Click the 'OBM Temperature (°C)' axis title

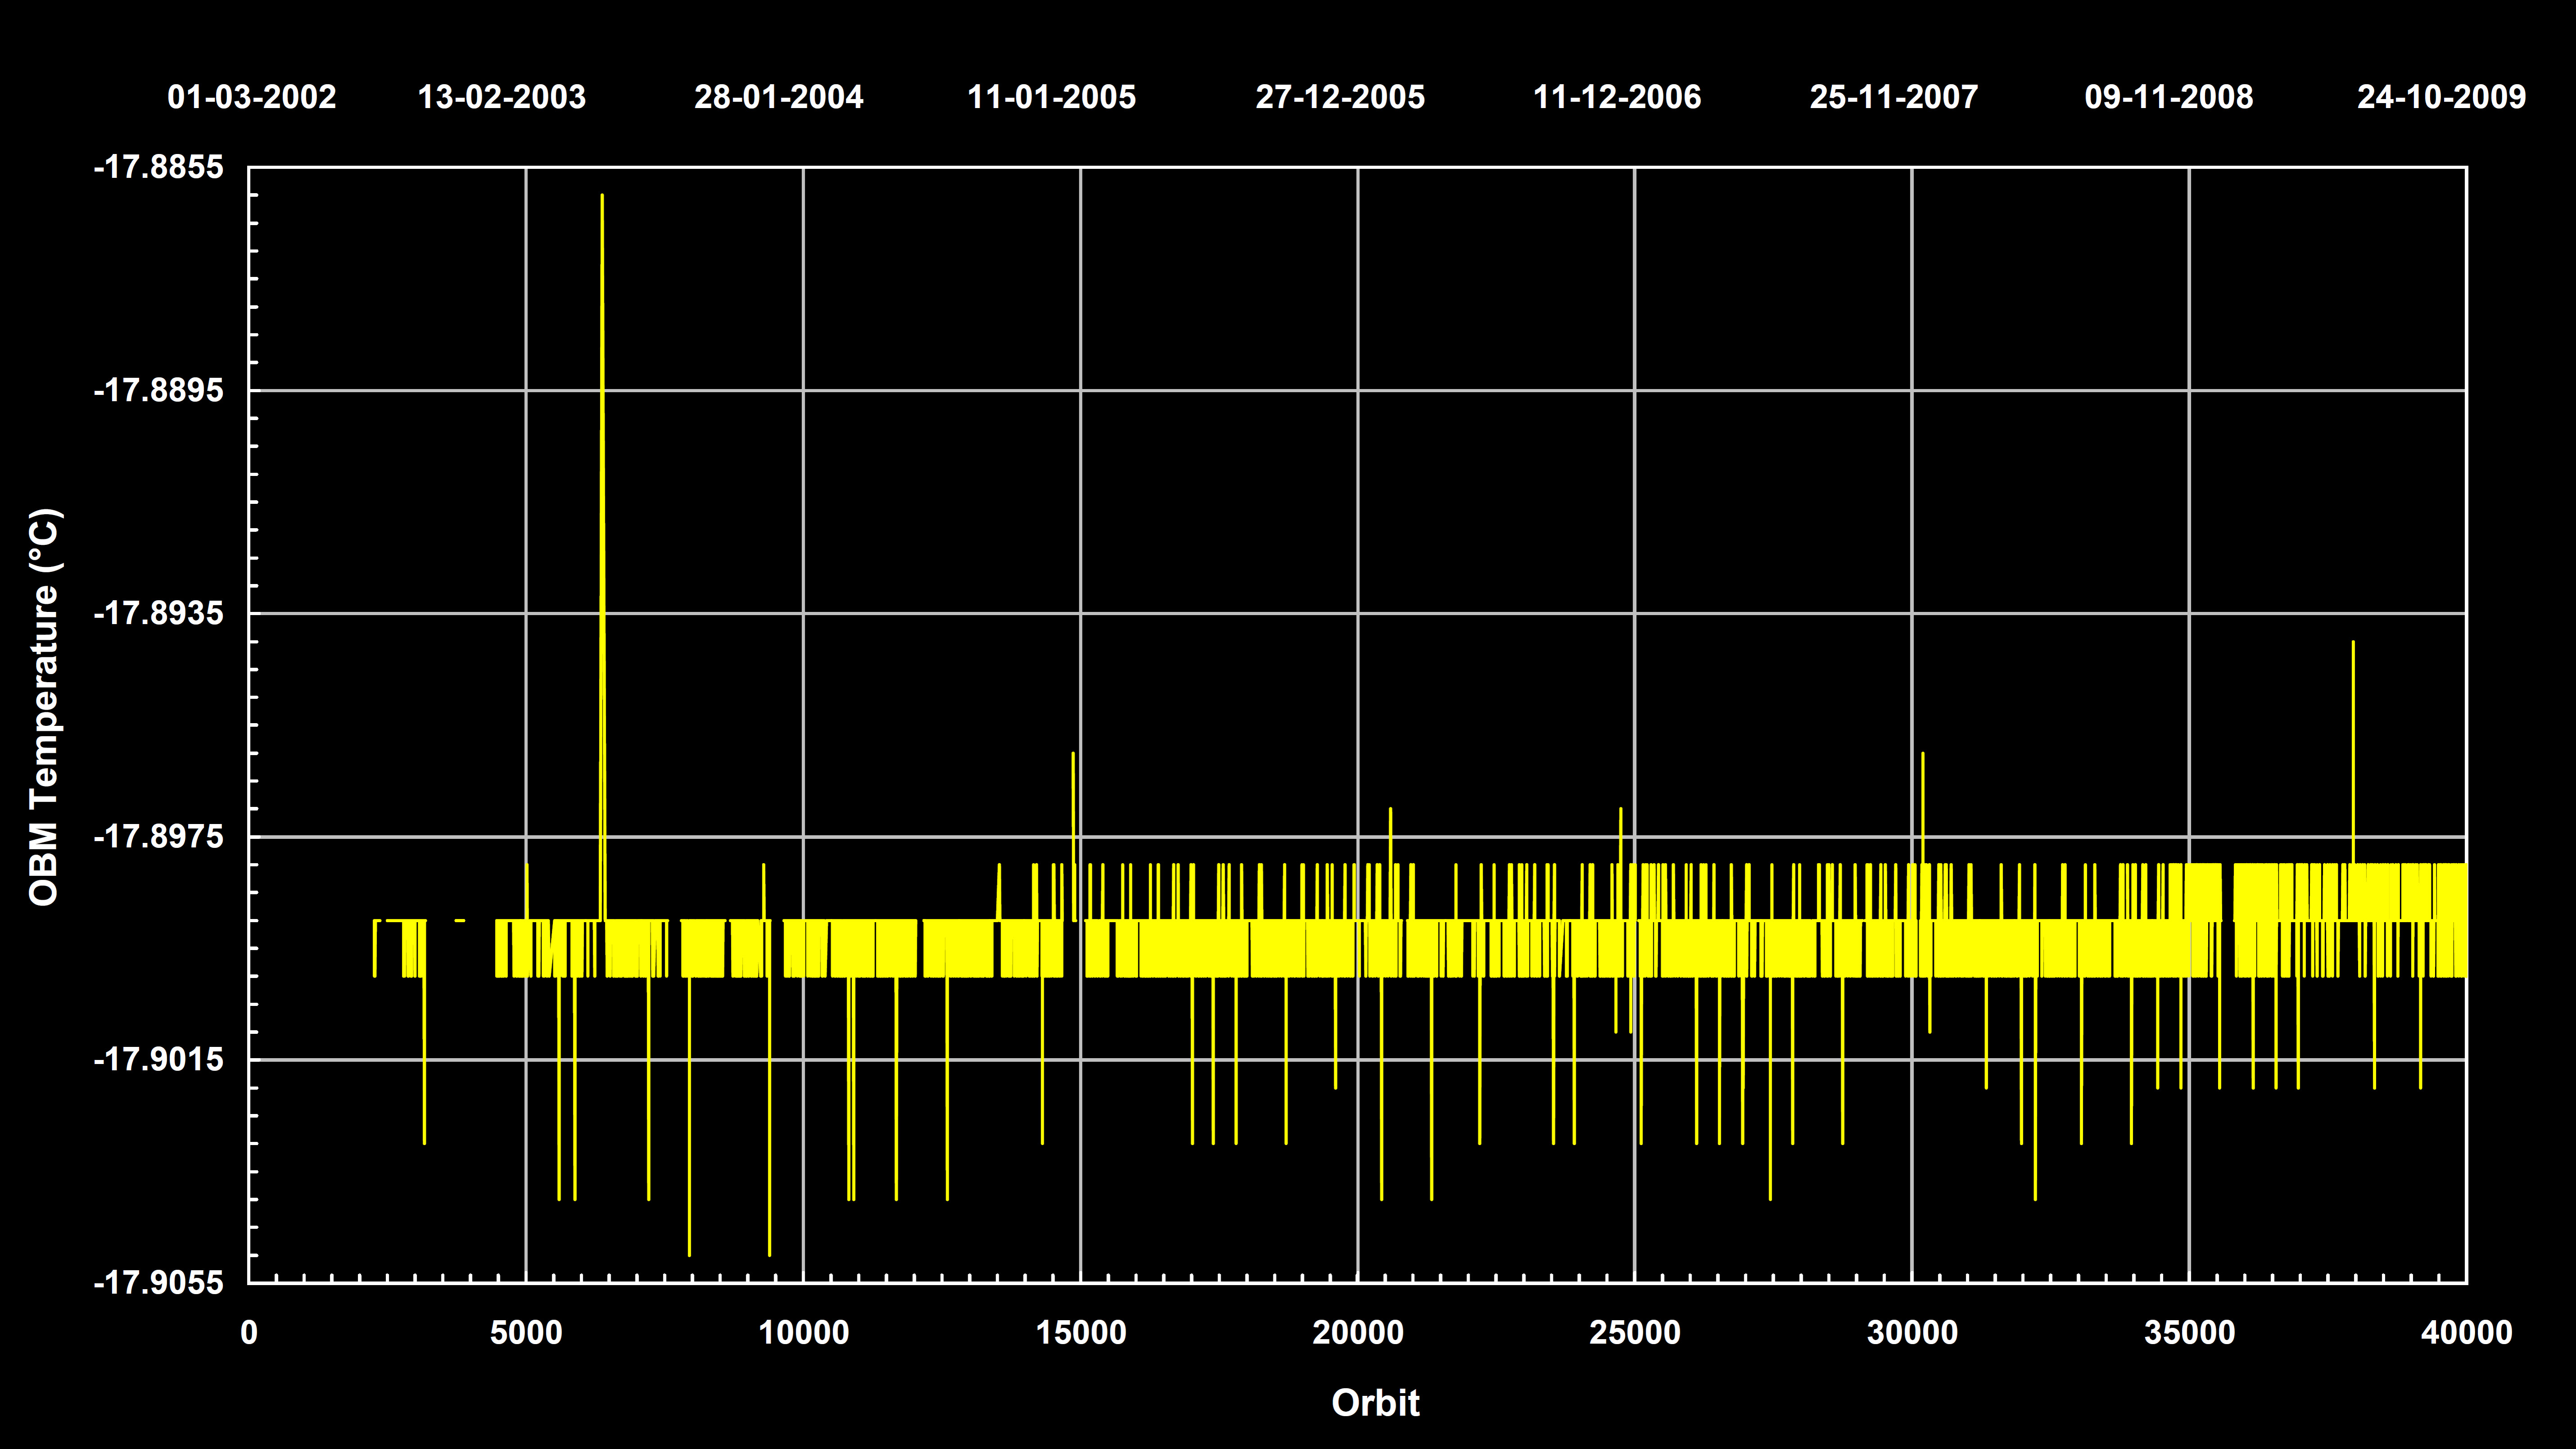[x=44, y=707]
